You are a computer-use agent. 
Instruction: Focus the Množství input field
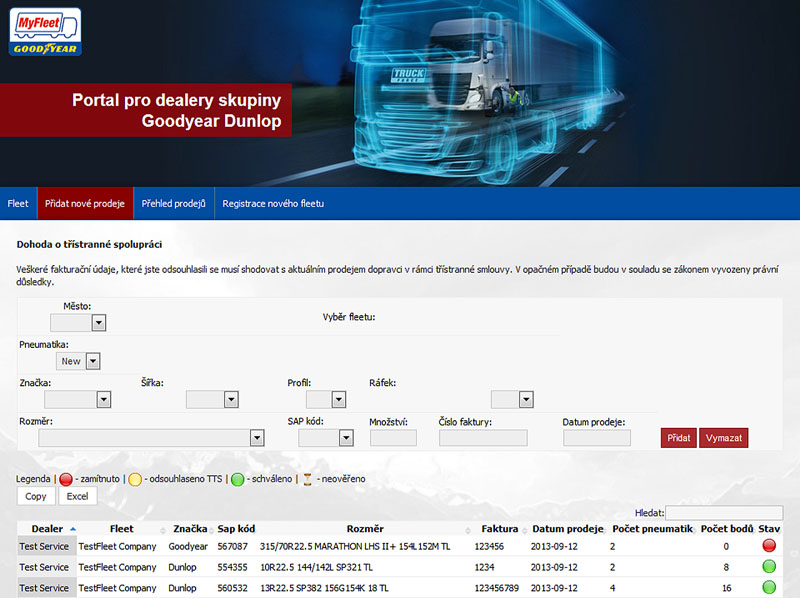click(393, 438)
